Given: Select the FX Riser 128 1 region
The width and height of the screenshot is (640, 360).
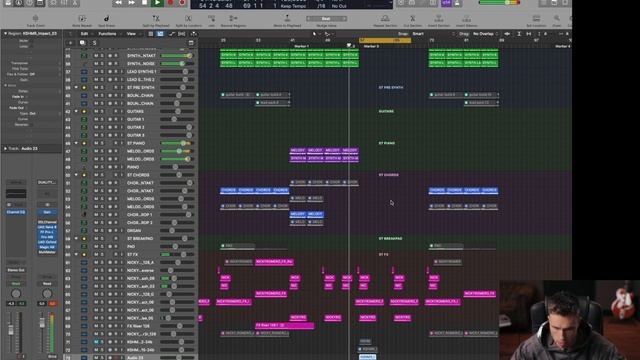Looking at the screenshot, I should (284, 325).
